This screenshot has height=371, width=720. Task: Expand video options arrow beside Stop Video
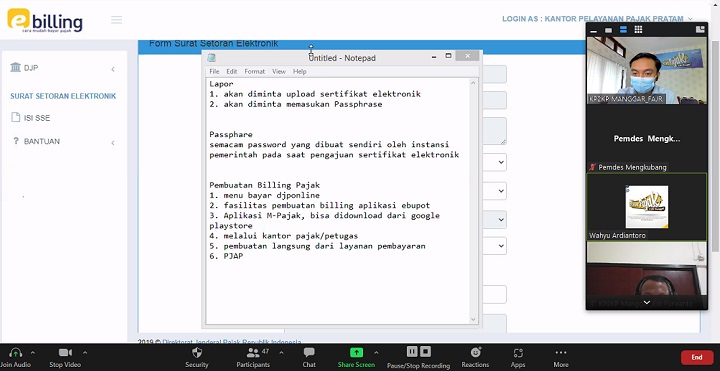click(x=84, y=353)
